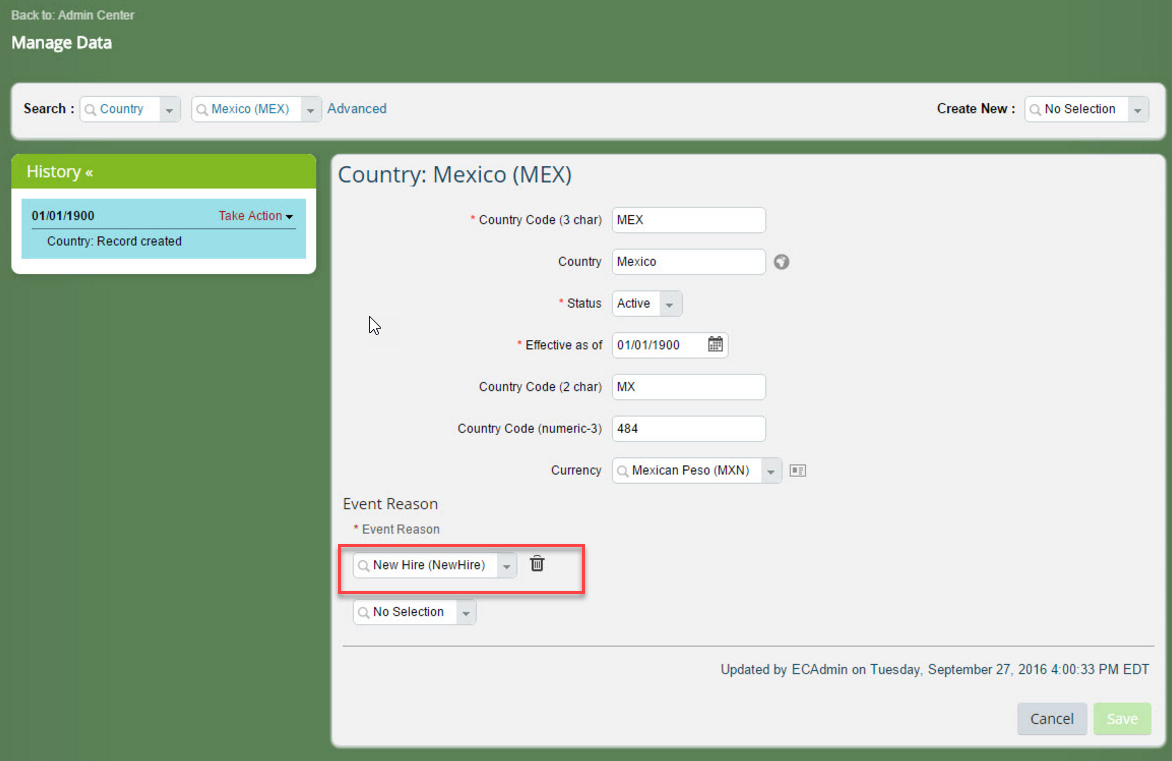Click the details card icon beside Currency

(x=798, y=470)
